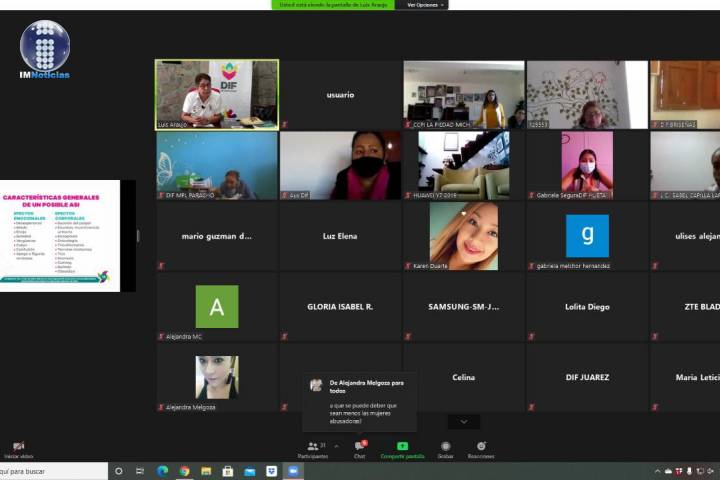Open the Chat panel
Screen dimensions: 720x480
[x=360, y=448]
